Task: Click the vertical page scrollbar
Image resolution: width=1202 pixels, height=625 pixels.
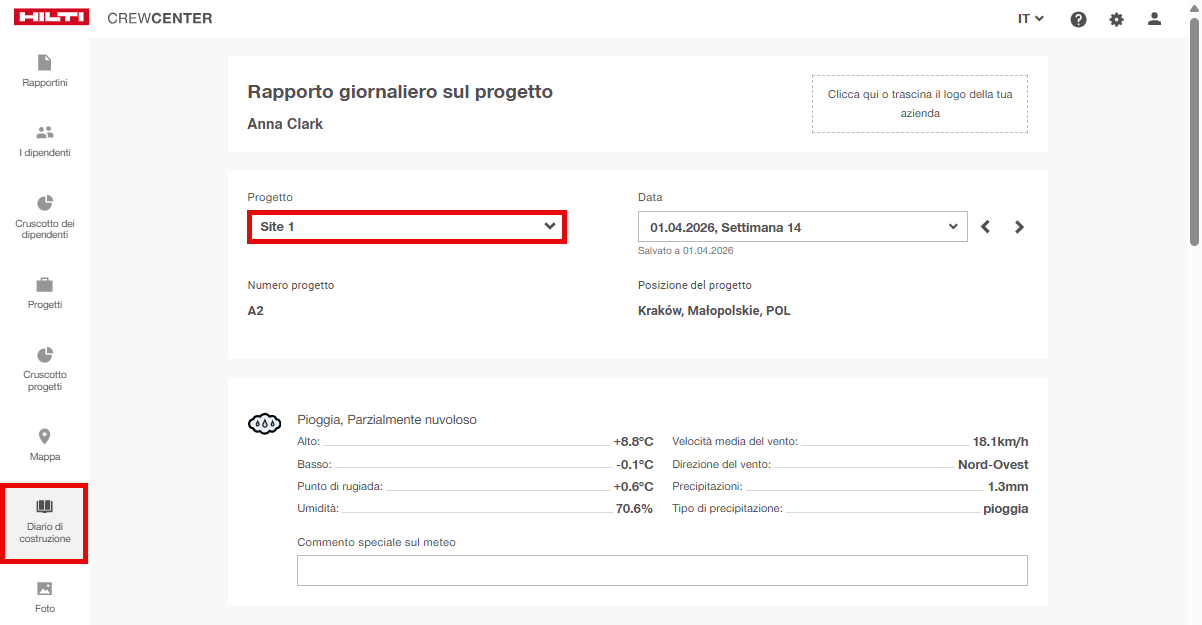Action: click(1194, 140)
